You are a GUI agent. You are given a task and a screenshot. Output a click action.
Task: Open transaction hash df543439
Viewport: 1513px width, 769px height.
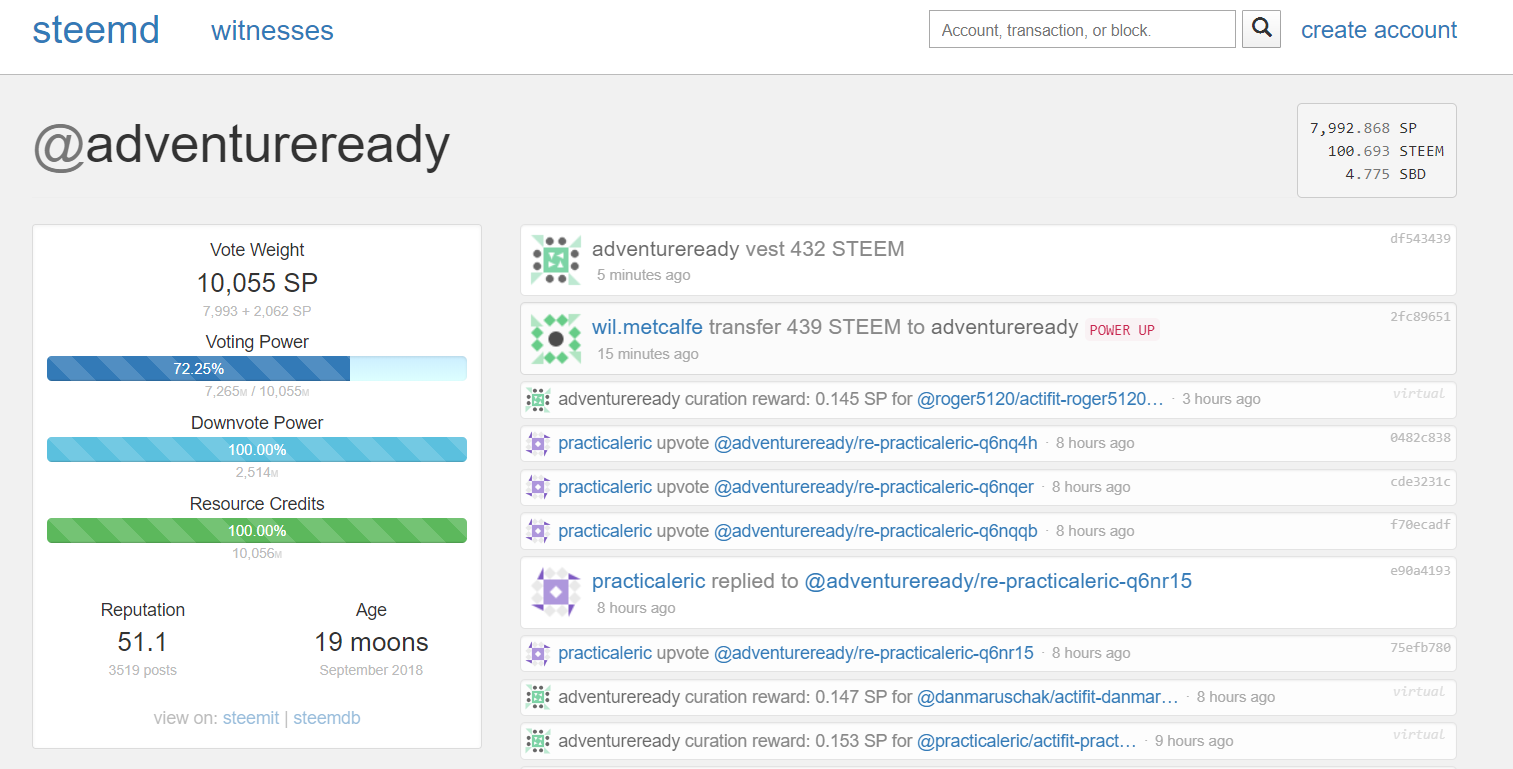1419,239
